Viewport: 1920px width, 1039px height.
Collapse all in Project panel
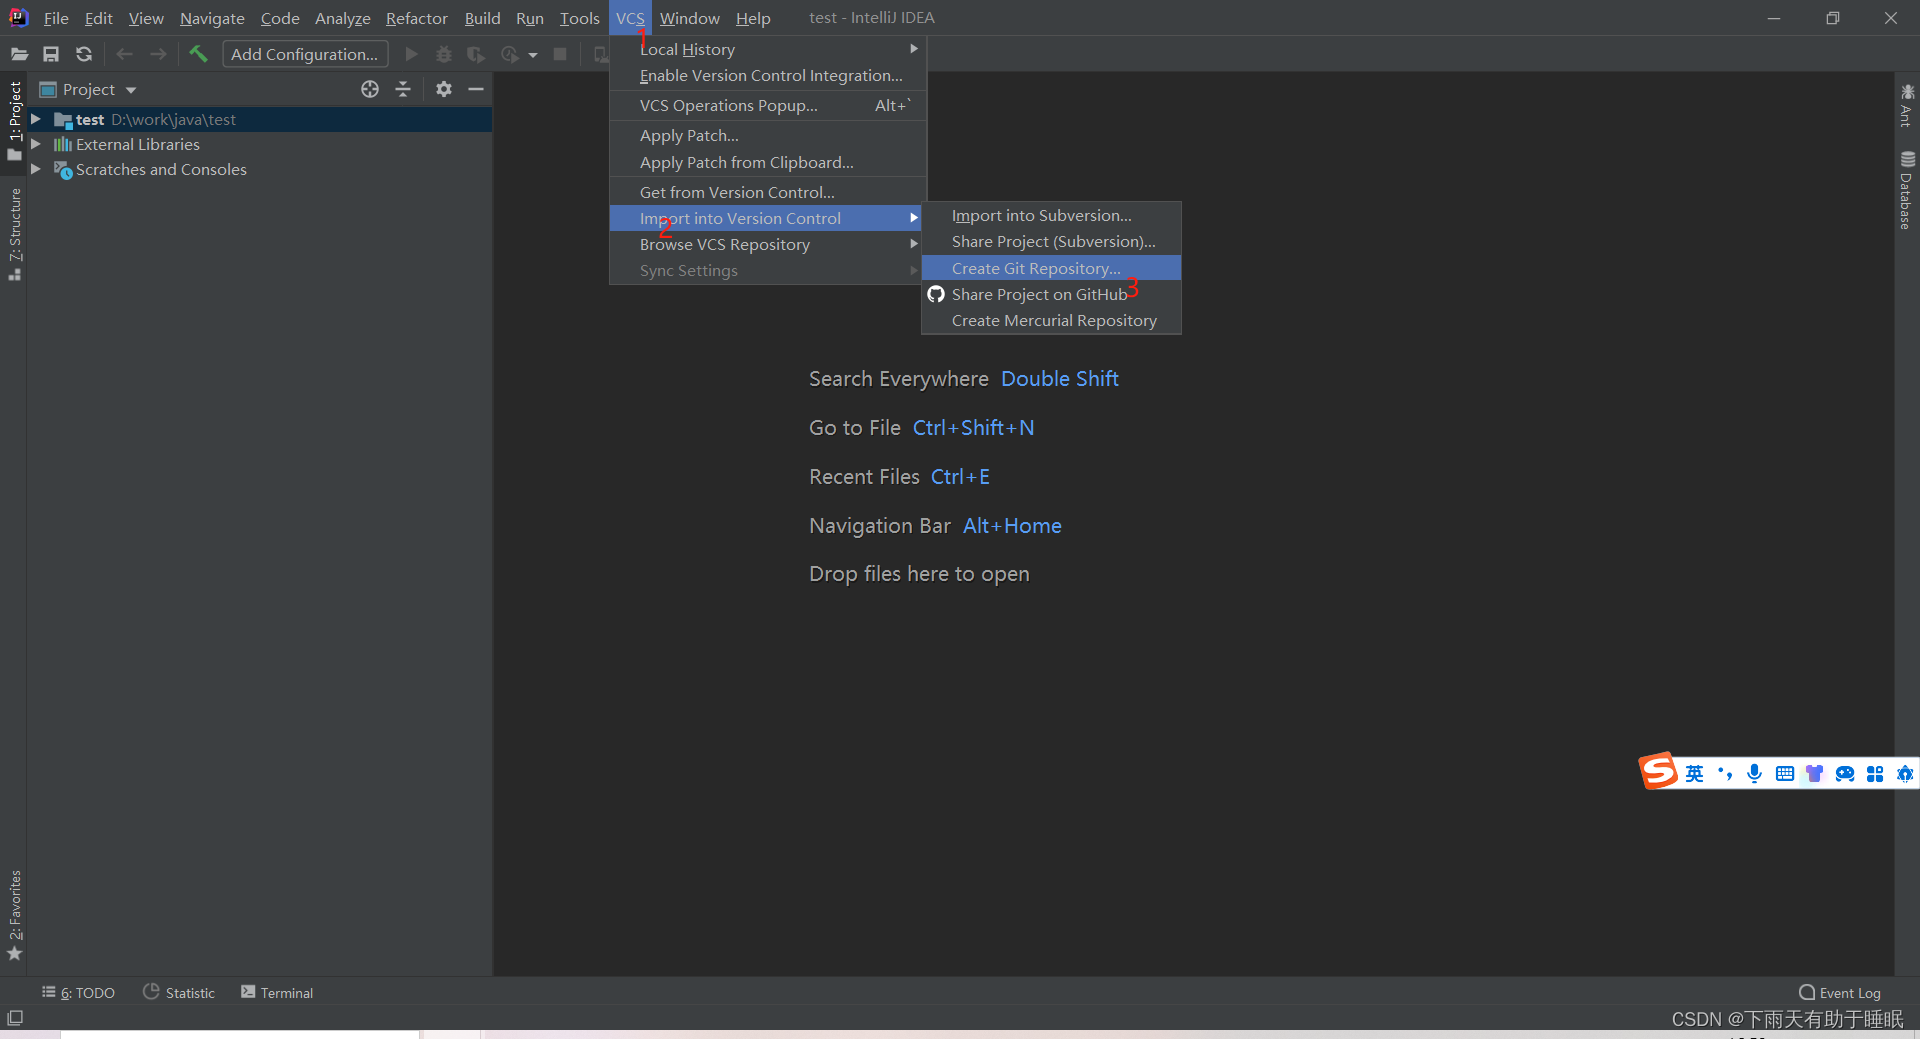(x=403, y=89)
